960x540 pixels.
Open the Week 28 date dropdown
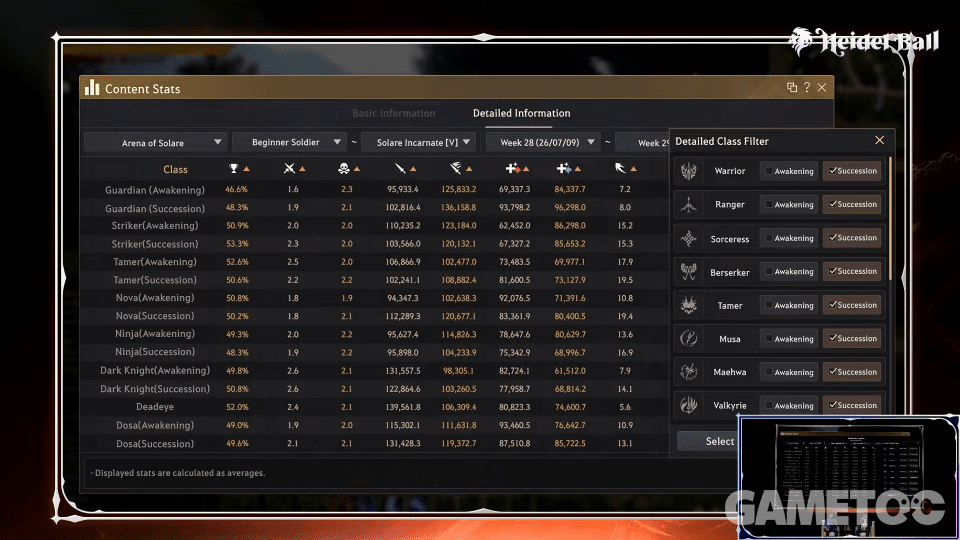[543, 142]
